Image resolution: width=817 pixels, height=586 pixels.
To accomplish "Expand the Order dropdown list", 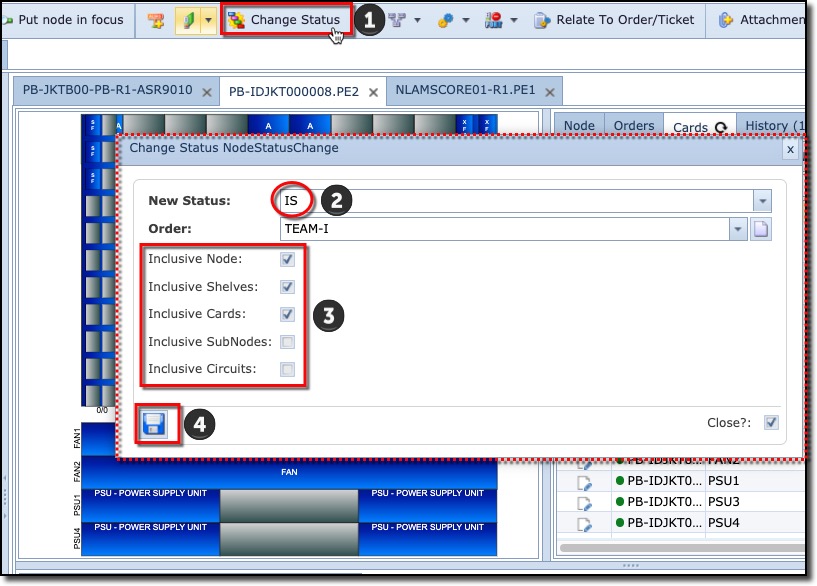I will pyautogui.click(x=739, y=229).
